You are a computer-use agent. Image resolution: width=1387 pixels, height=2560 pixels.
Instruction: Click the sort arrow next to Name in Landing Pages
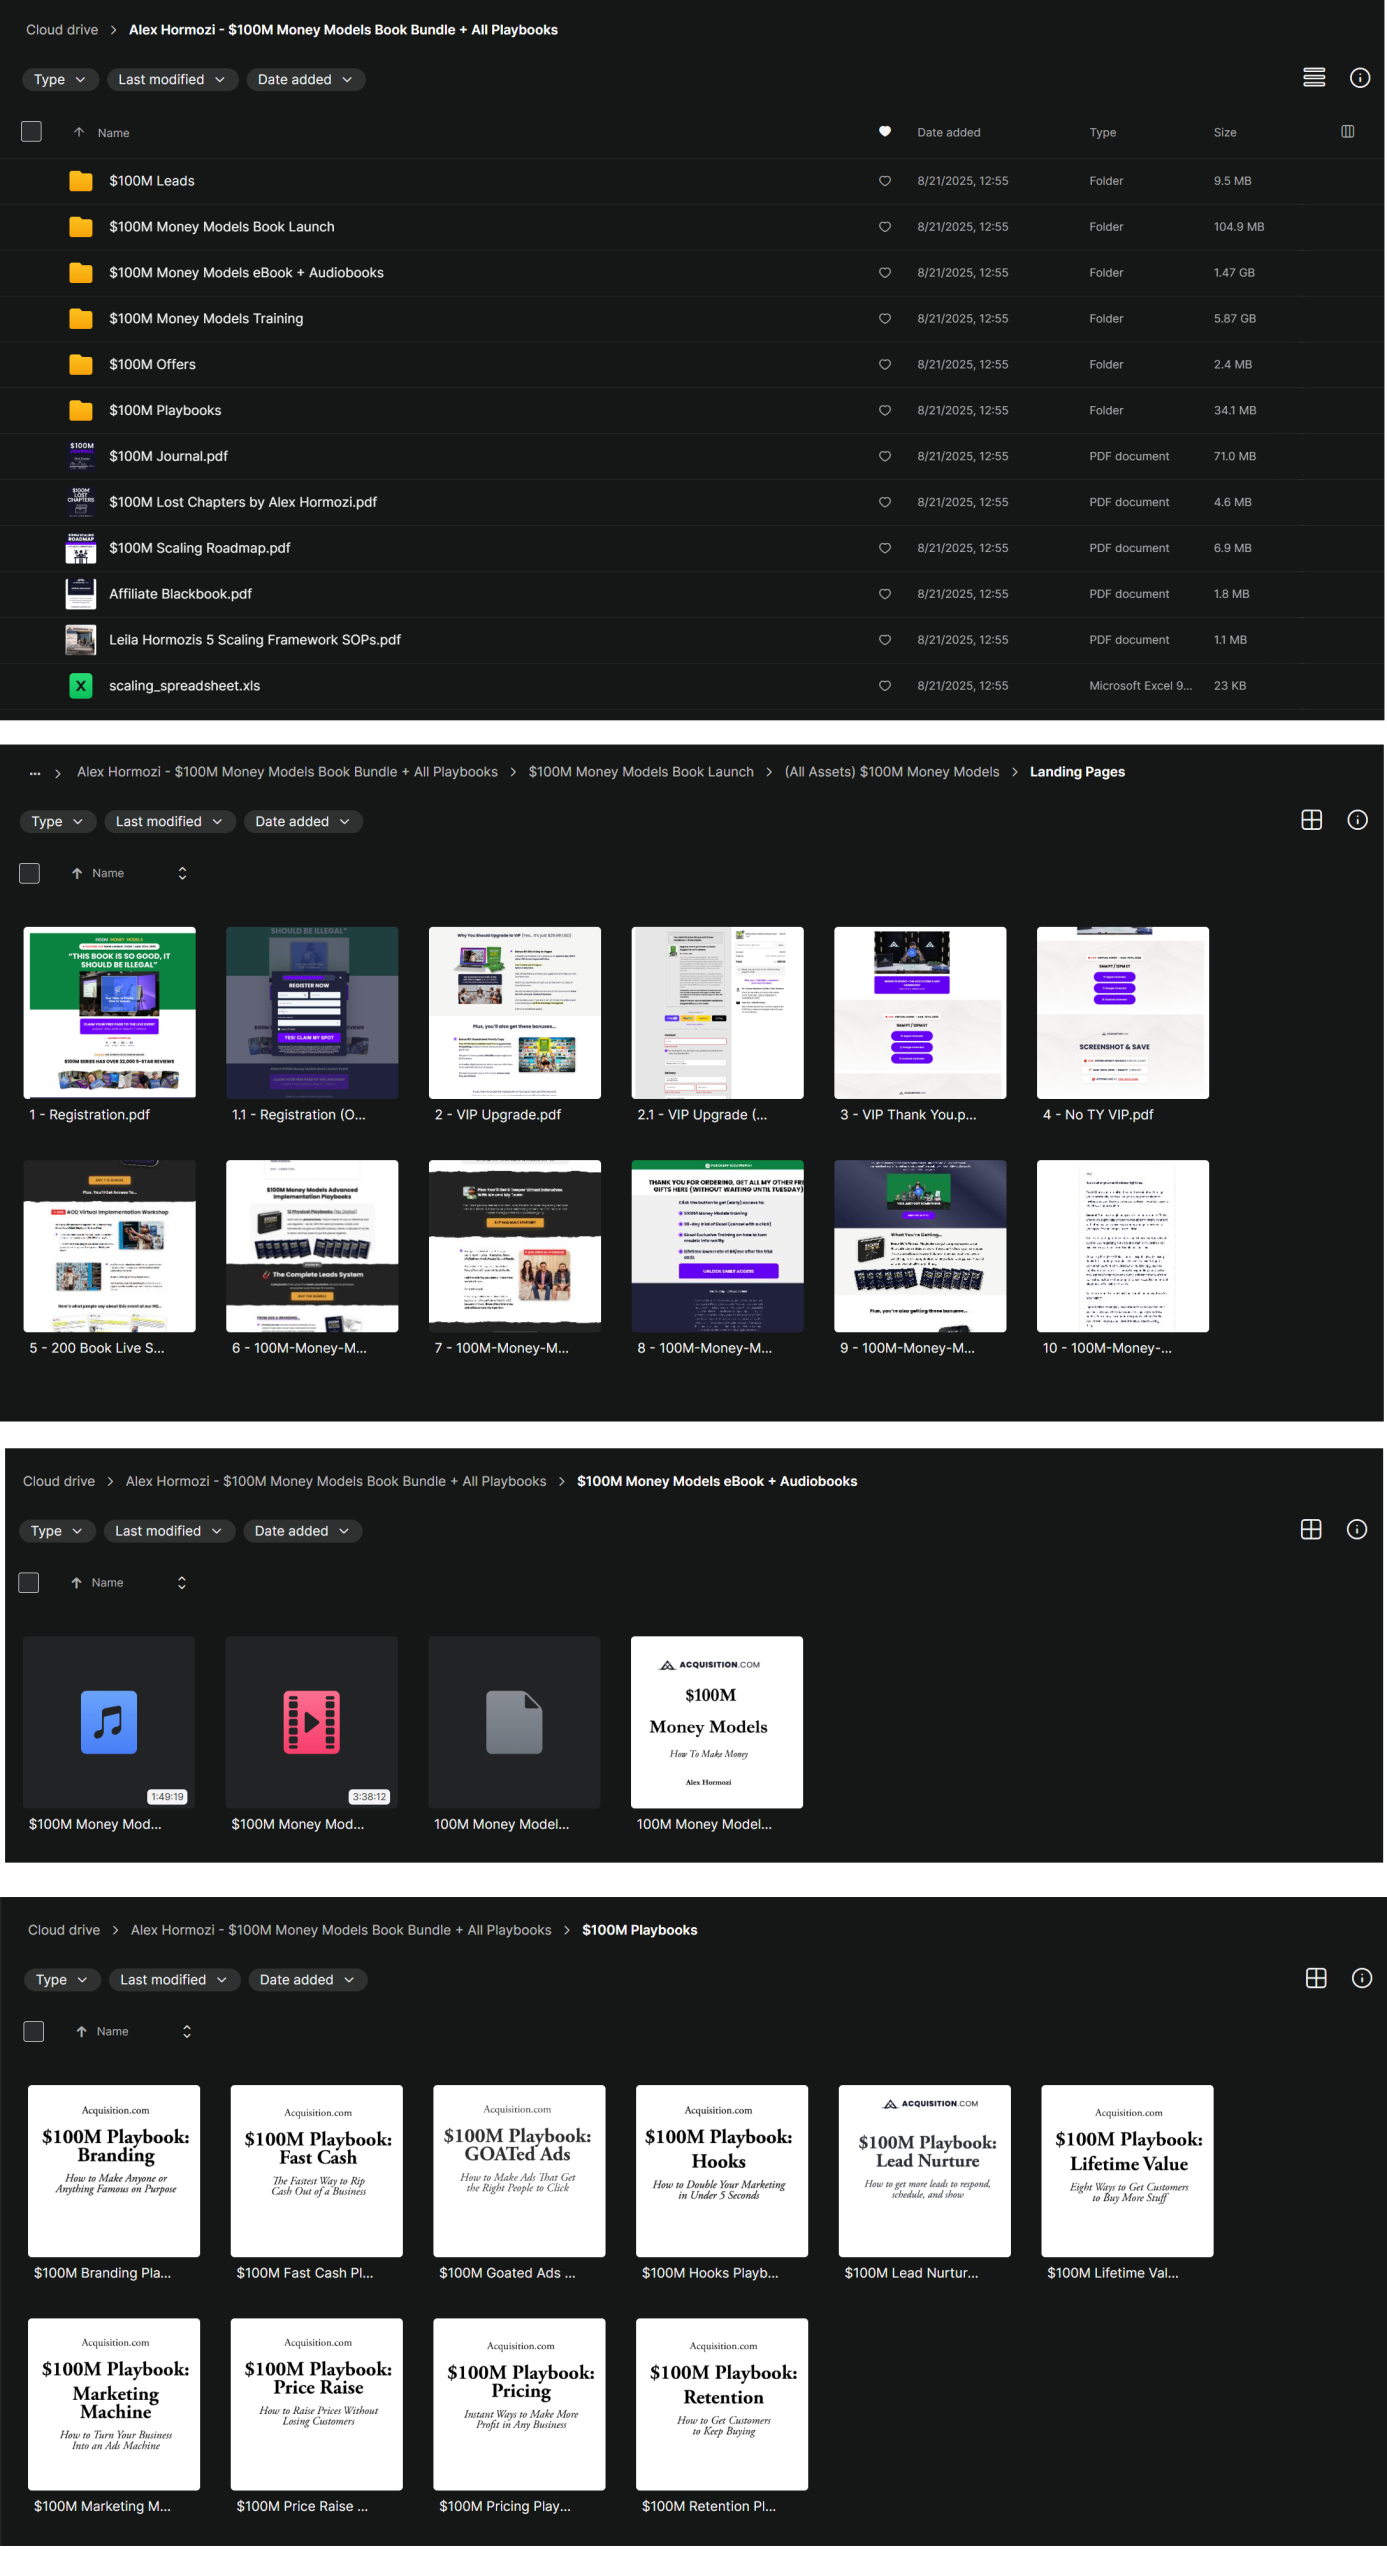(77, 873)
